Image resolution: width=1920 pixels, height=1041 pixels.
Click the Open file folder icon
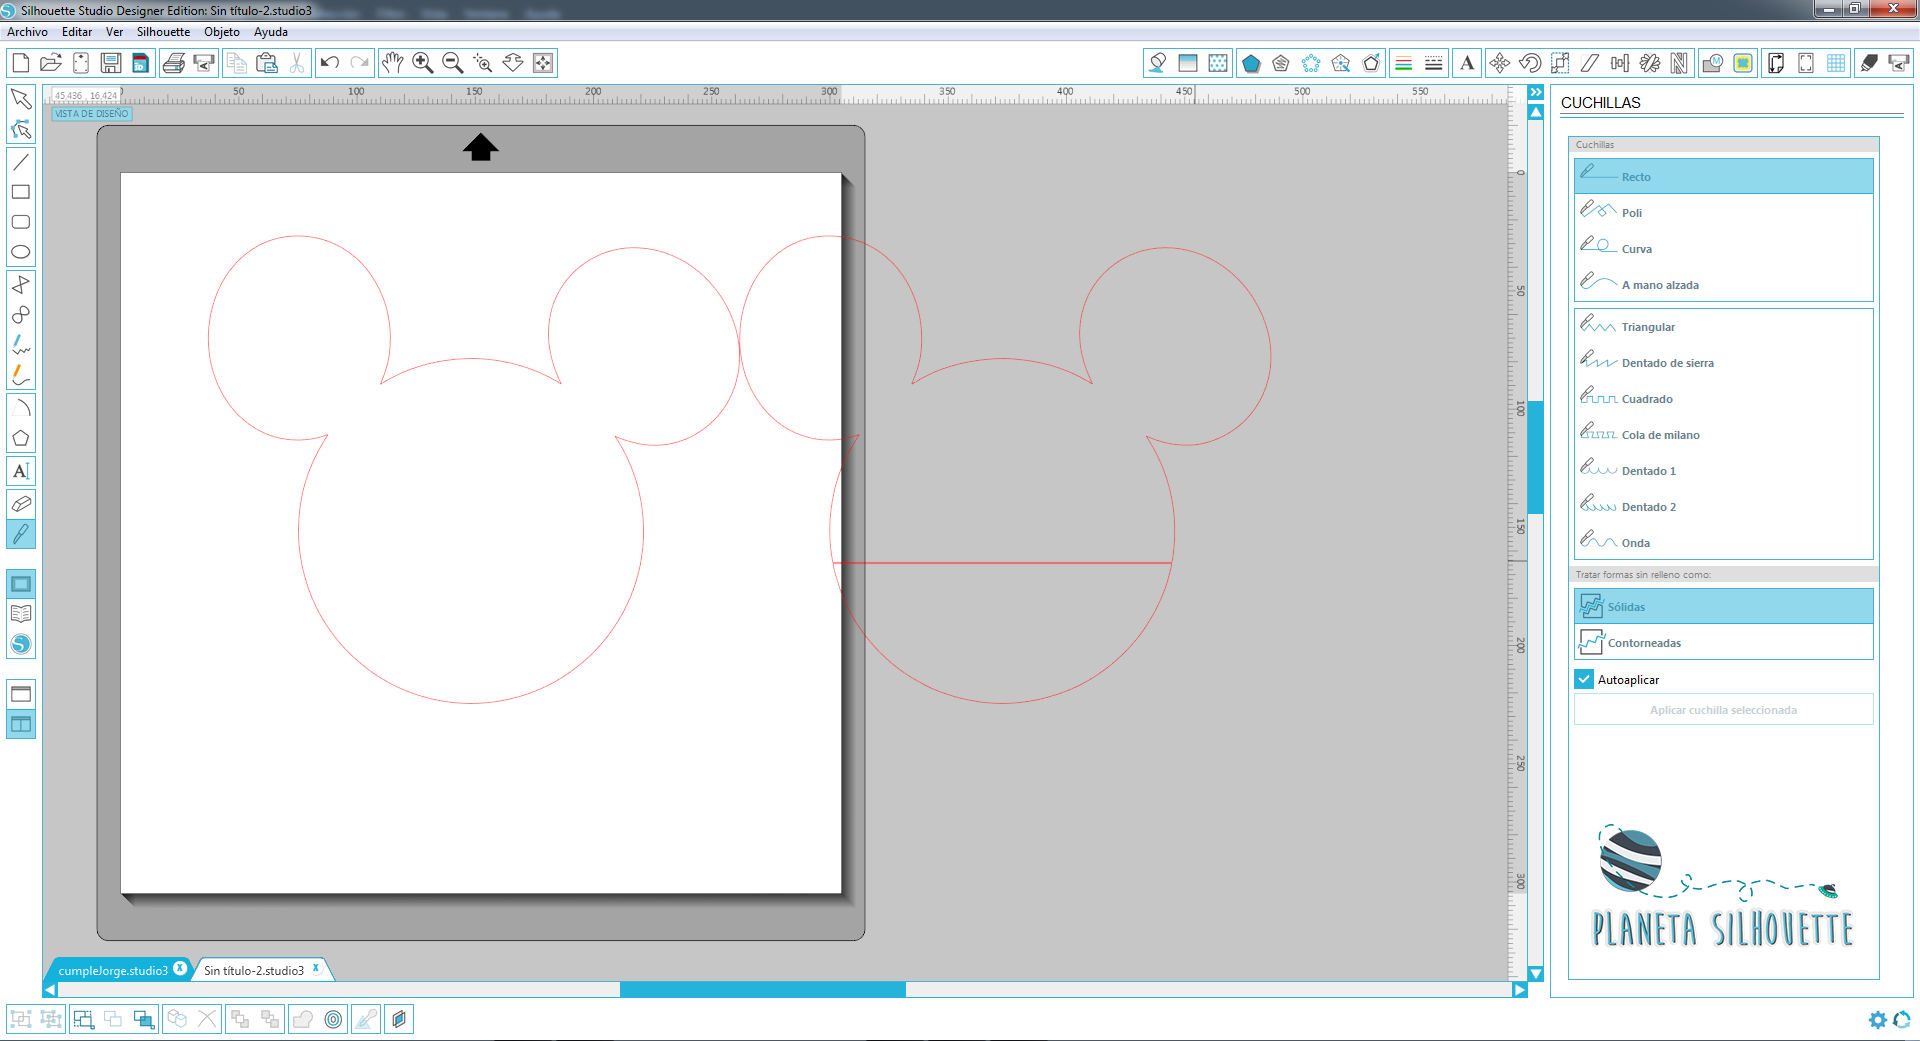coord(51,63)
